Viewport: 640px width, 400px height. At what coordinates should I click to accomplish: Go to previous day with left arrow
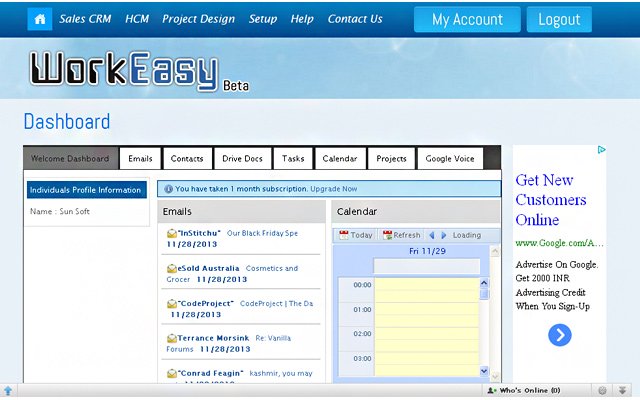(431, 235)
